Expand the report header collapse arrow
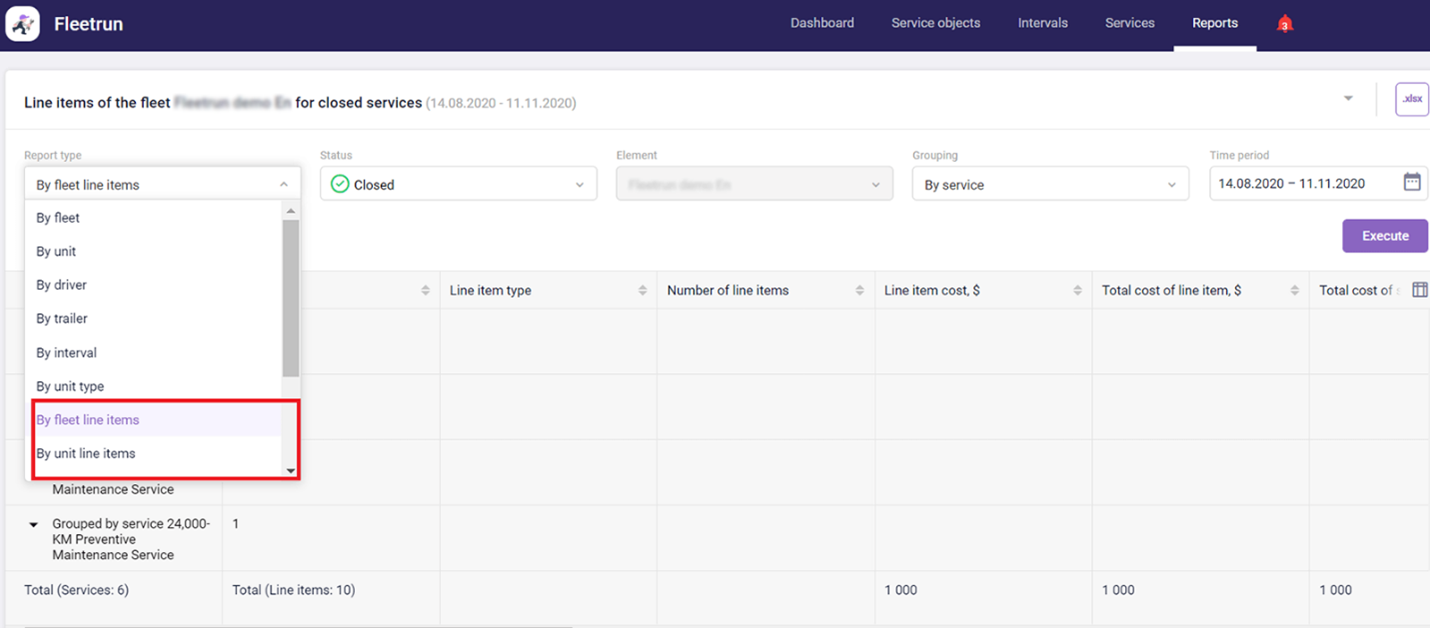The height and width of the screenshot is (628, 1430). click(1348, 99)
